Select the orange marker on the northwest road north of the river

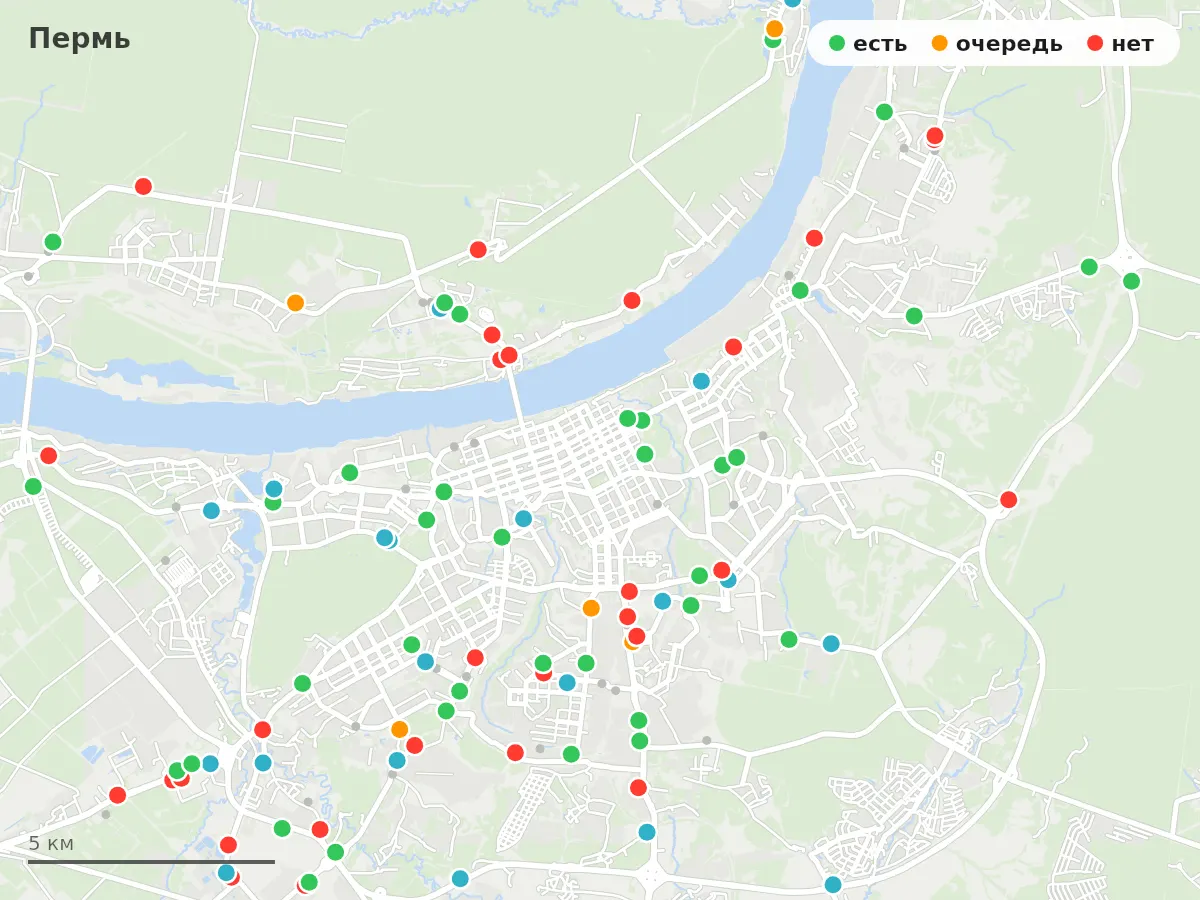[x=295, y=302]
